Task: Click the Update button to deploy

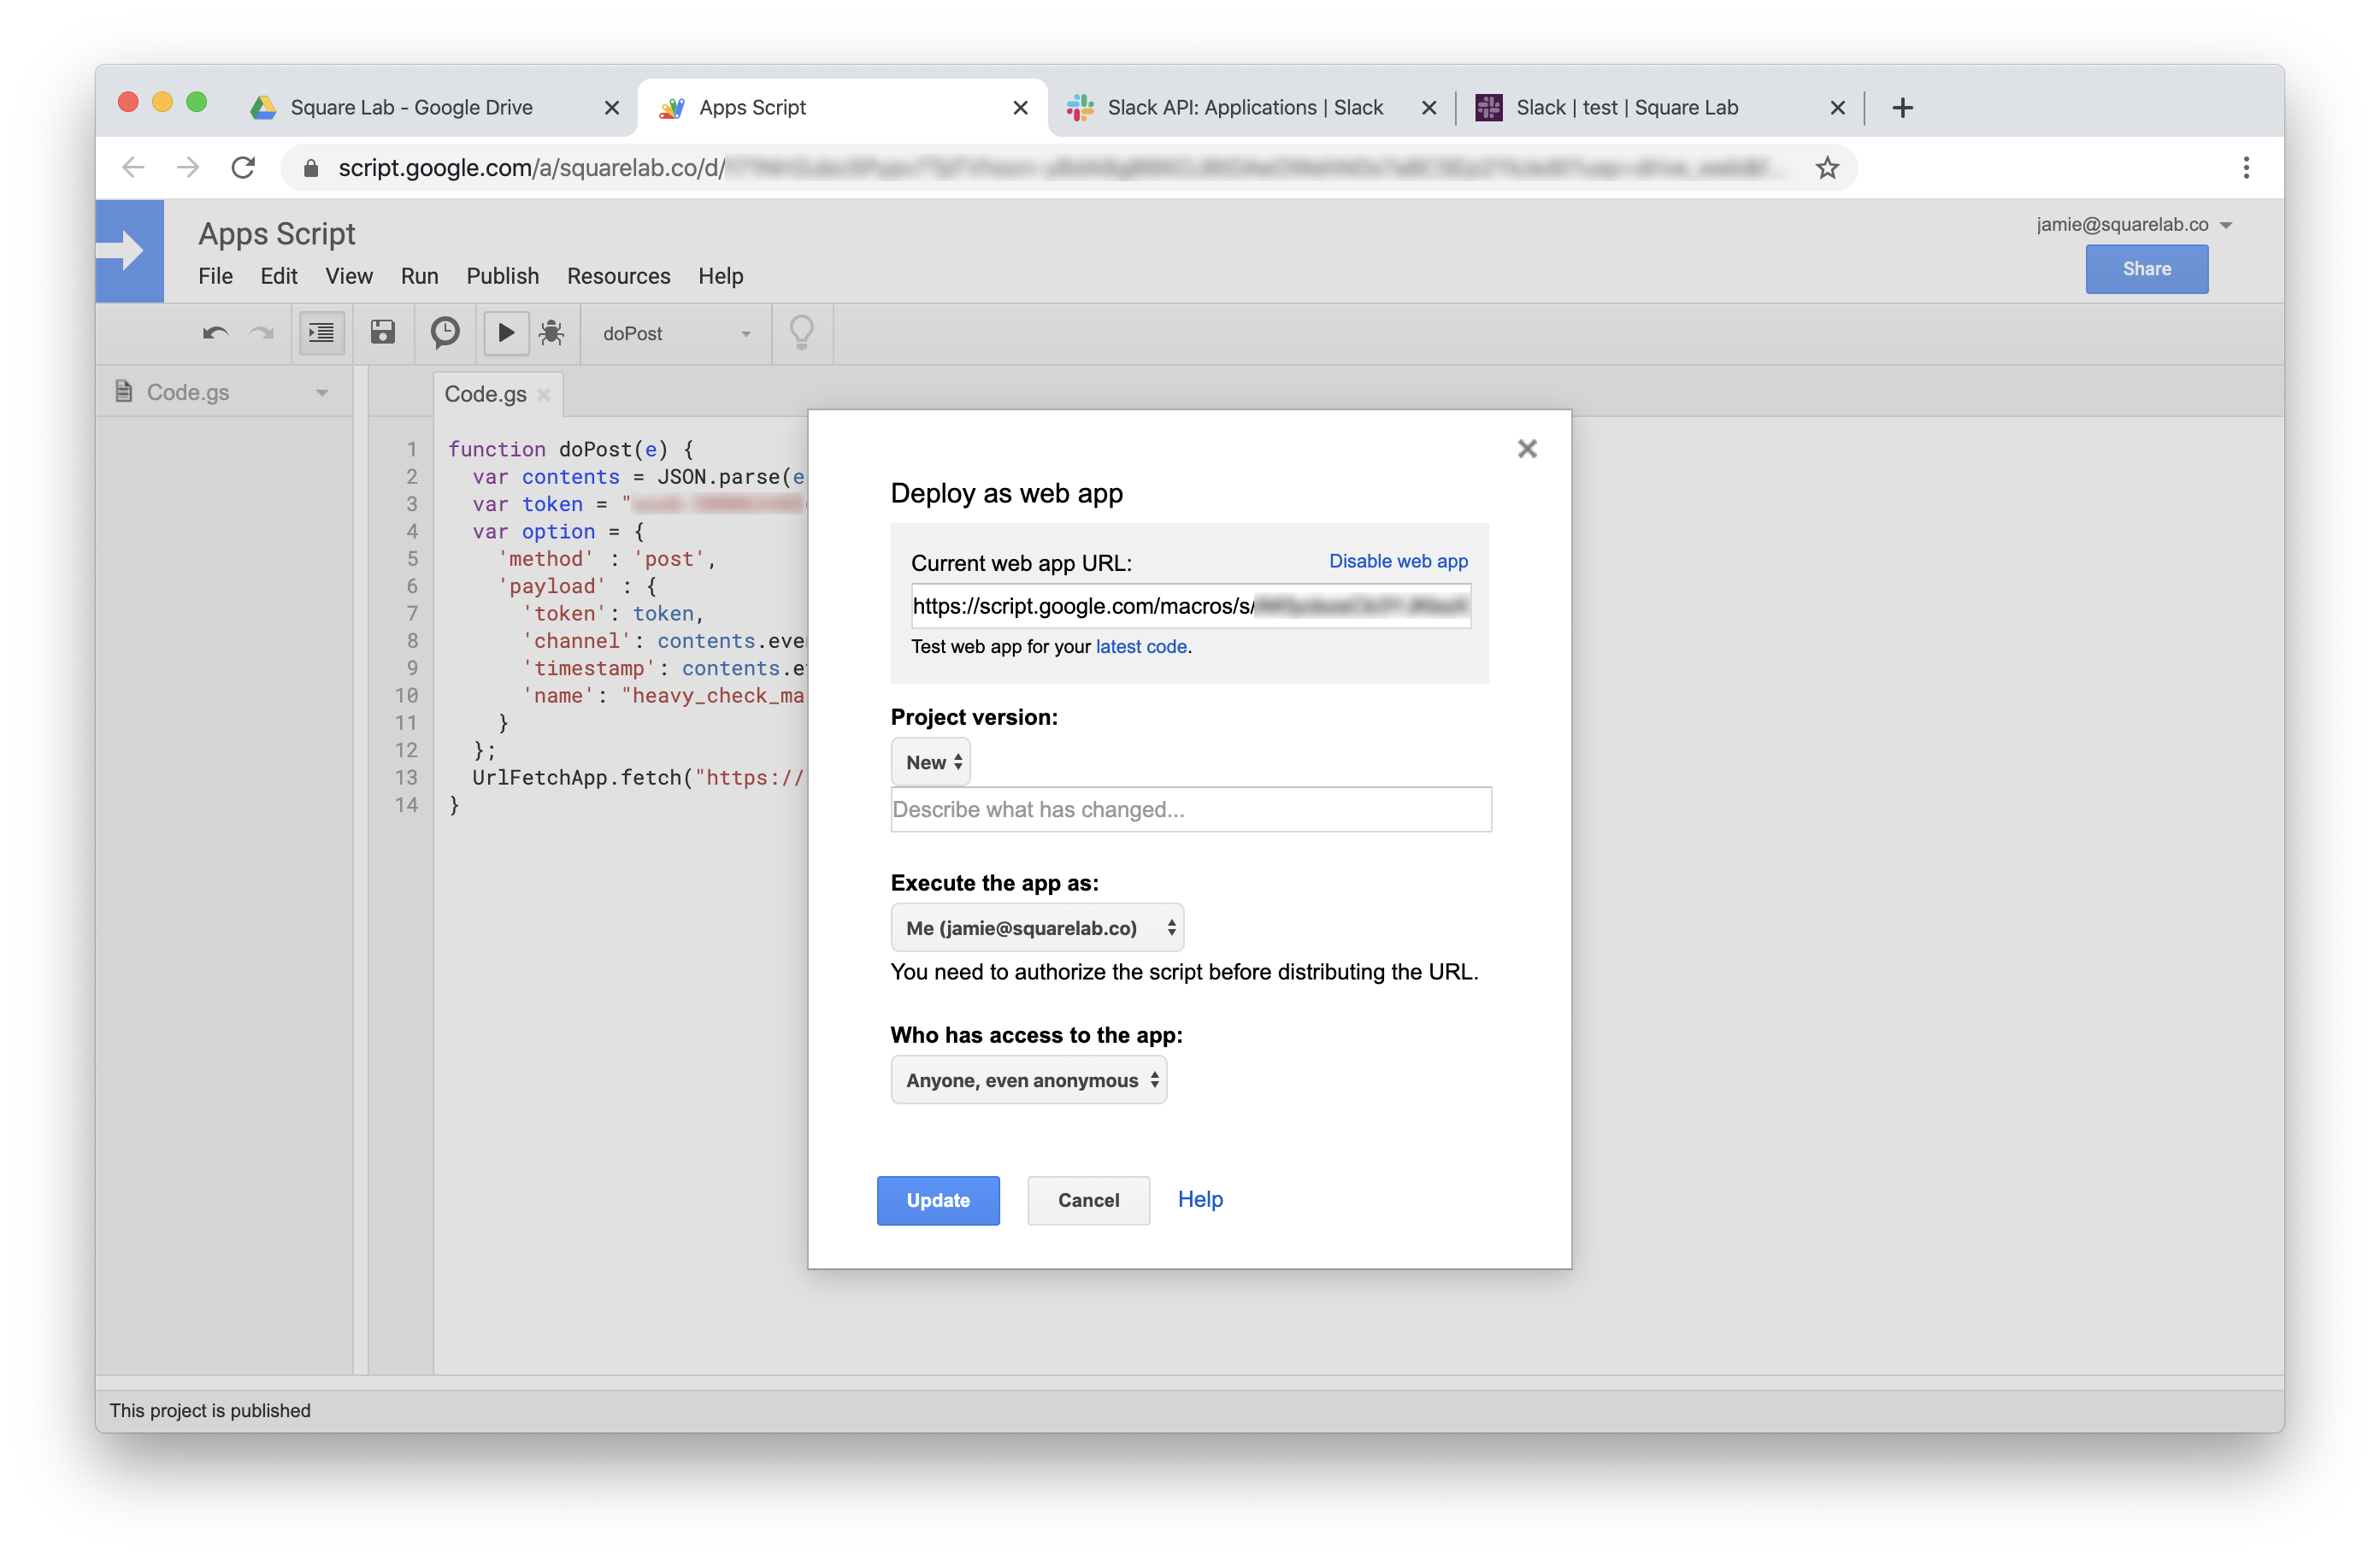Action: 938,1201
